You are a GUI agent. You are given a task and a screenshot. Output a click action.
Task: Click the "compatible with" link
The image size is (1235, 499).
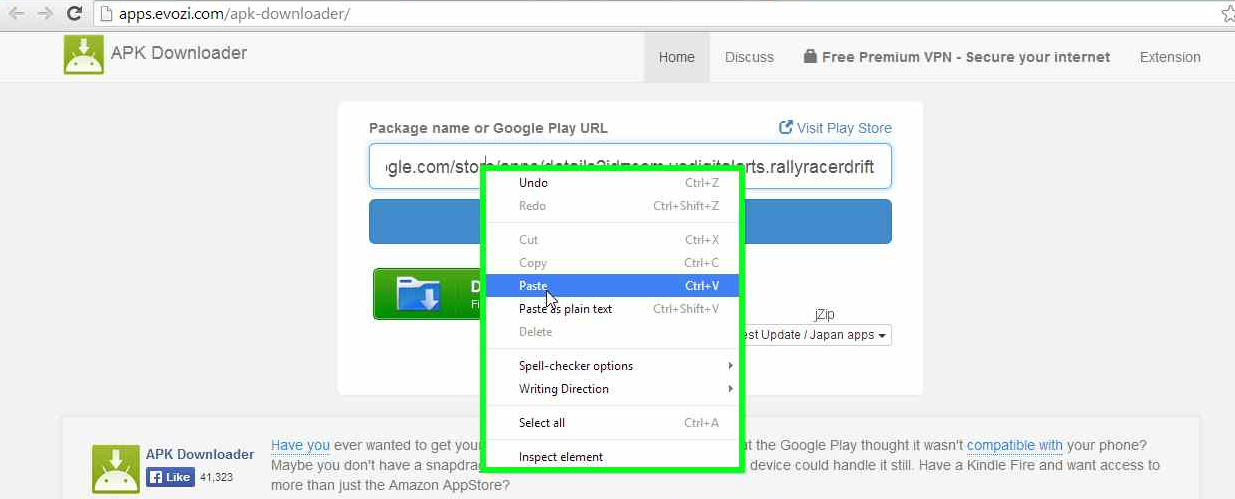pos(1015,446)
